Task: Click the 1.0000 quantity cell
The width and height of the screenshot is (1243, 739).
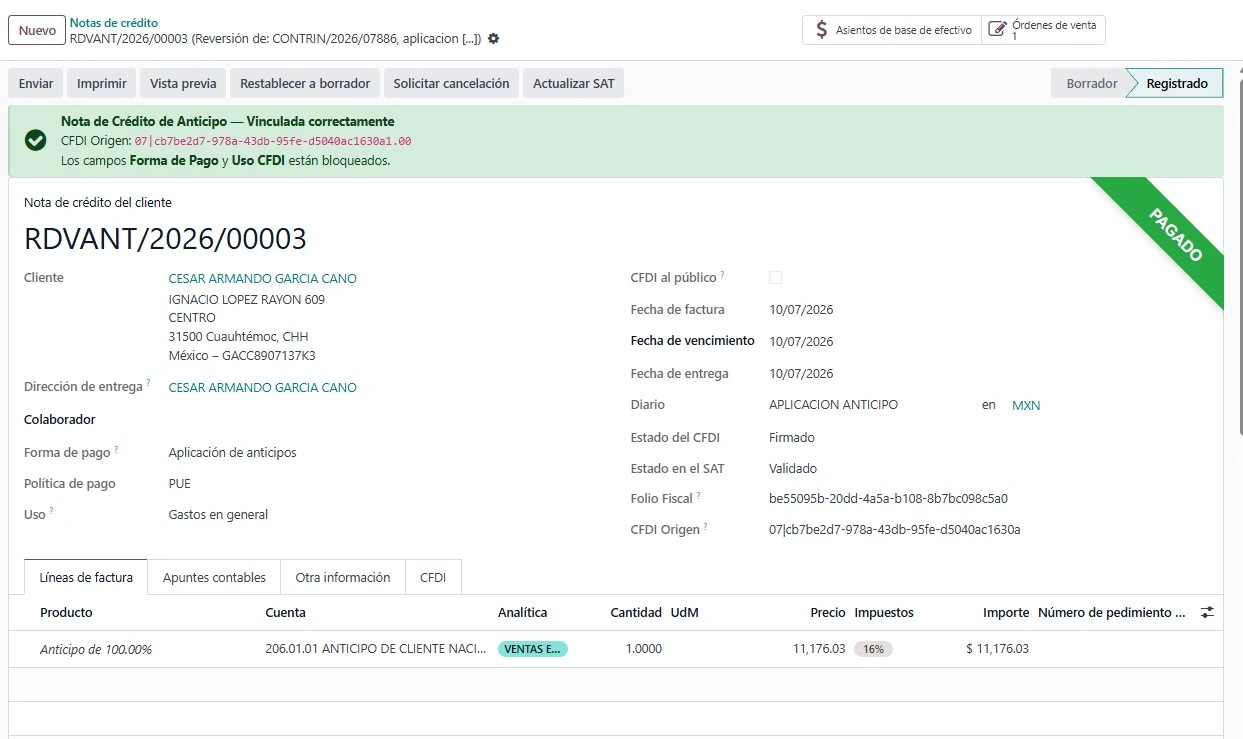Action: pyautogui.click(x=644, y=649)
